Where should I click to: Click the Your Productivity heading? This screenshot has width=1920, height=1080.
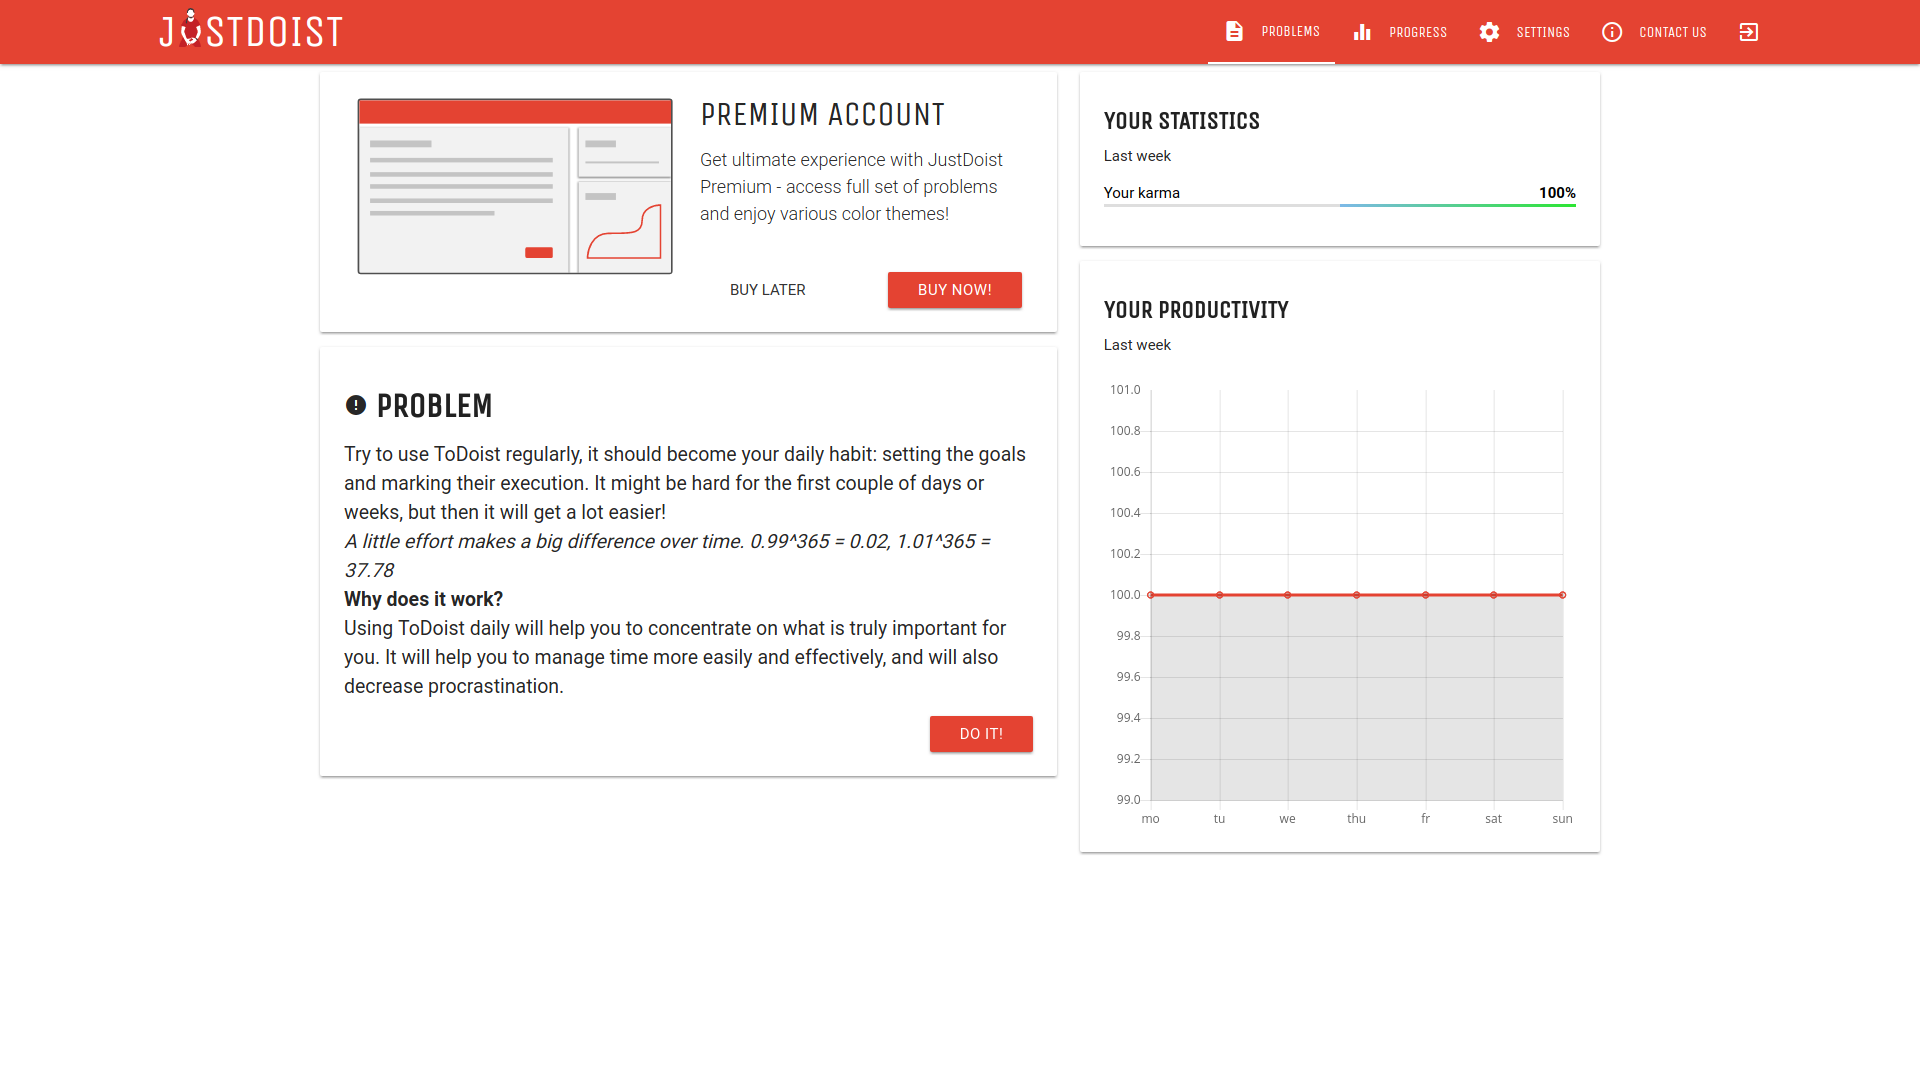click(1196, 310)
